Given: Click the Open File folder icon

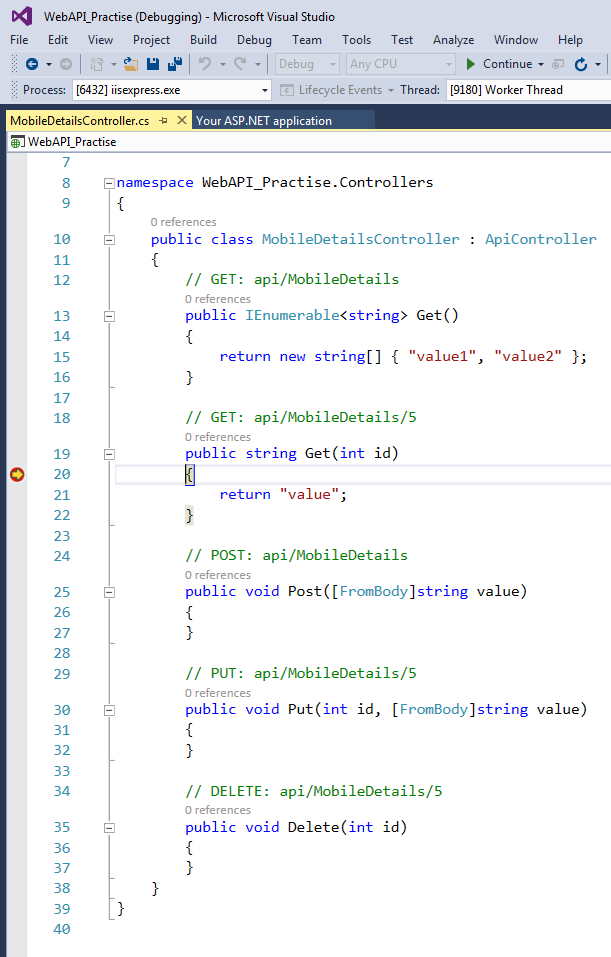Looking at the screenshot, I should point(131,64).
